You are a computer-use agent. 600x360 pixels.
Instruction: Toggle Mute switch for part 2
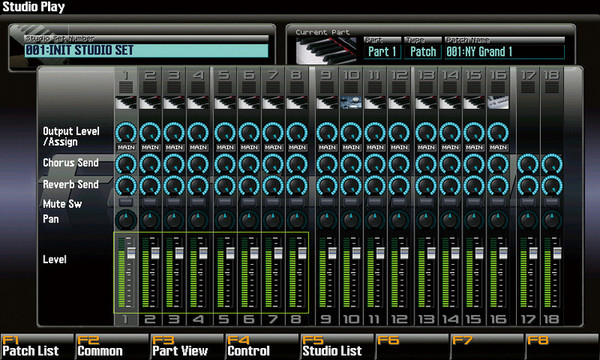pos(150,202)
